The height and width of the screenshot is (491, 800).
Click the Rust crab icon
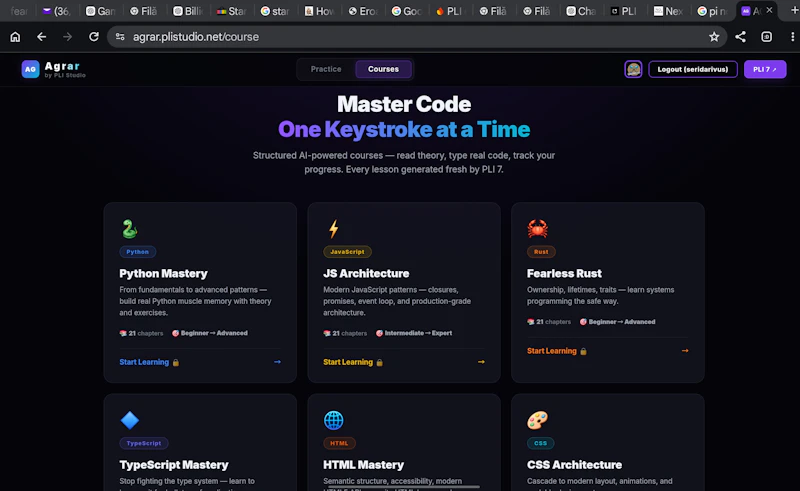click(x=537, y=229)
